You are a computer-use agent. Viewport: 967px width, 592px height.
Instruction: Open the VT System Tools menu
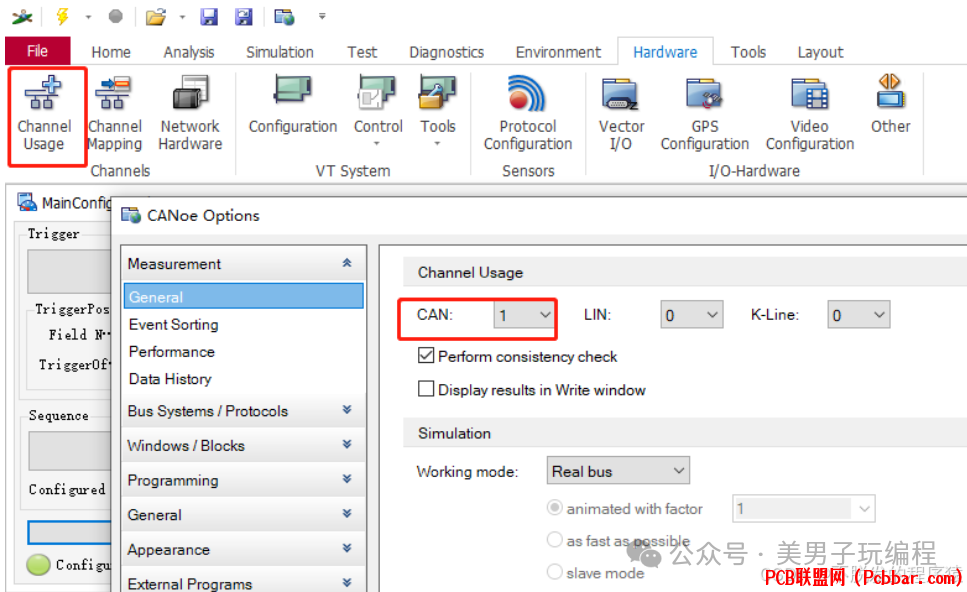click(438, 111)
